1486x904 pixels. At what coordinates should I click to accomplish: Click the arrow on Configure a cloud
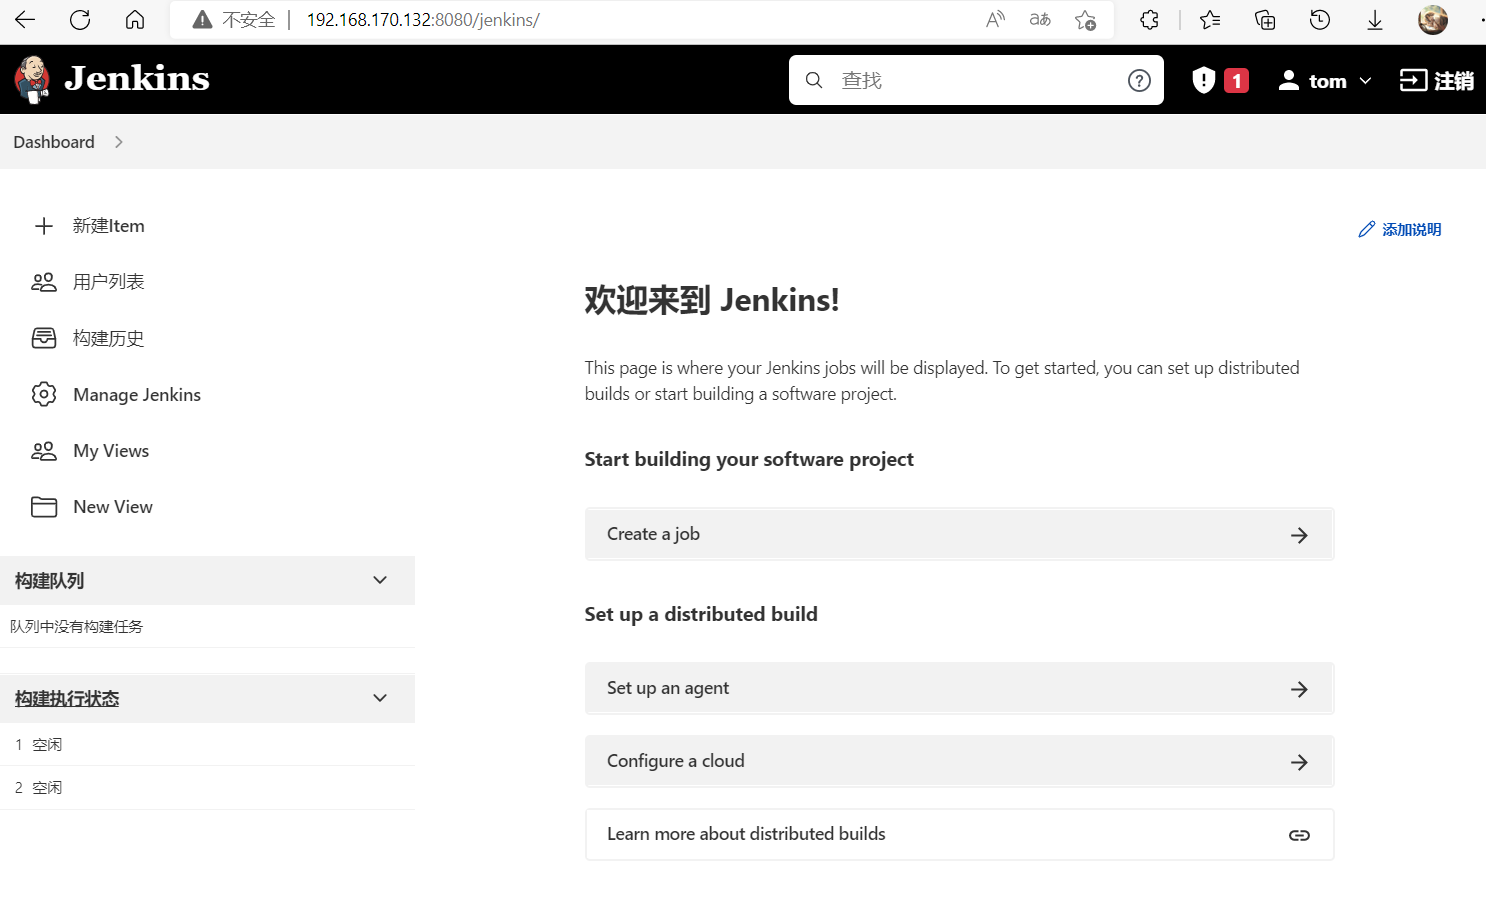pos(1299,762)
